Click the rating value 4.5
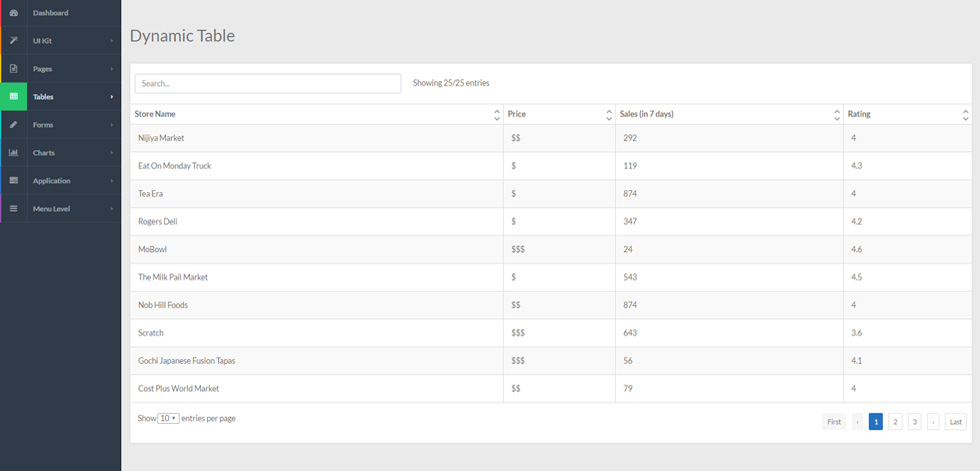This screenshot has height=471, width=980. click(856, 277)
